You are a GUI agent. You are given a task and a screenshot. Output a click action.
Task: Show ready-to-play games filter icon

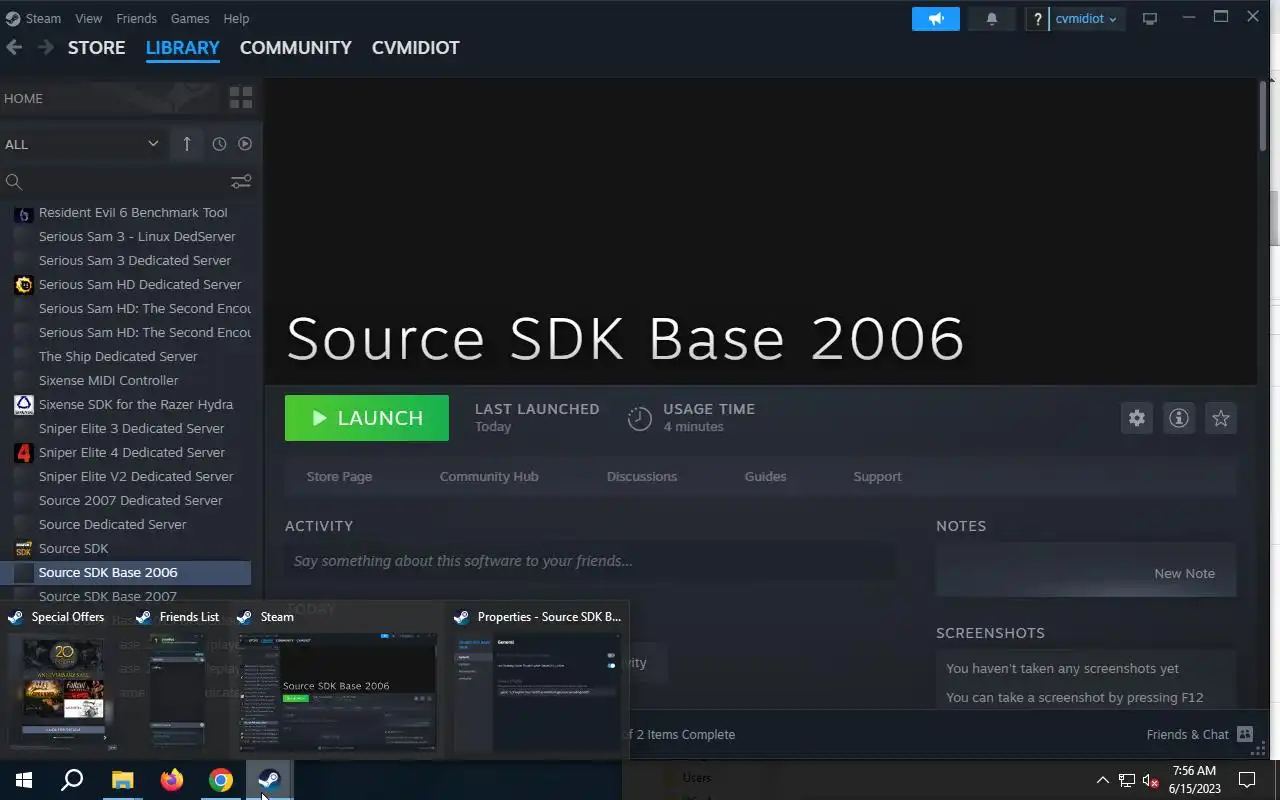tap(245, 144)
